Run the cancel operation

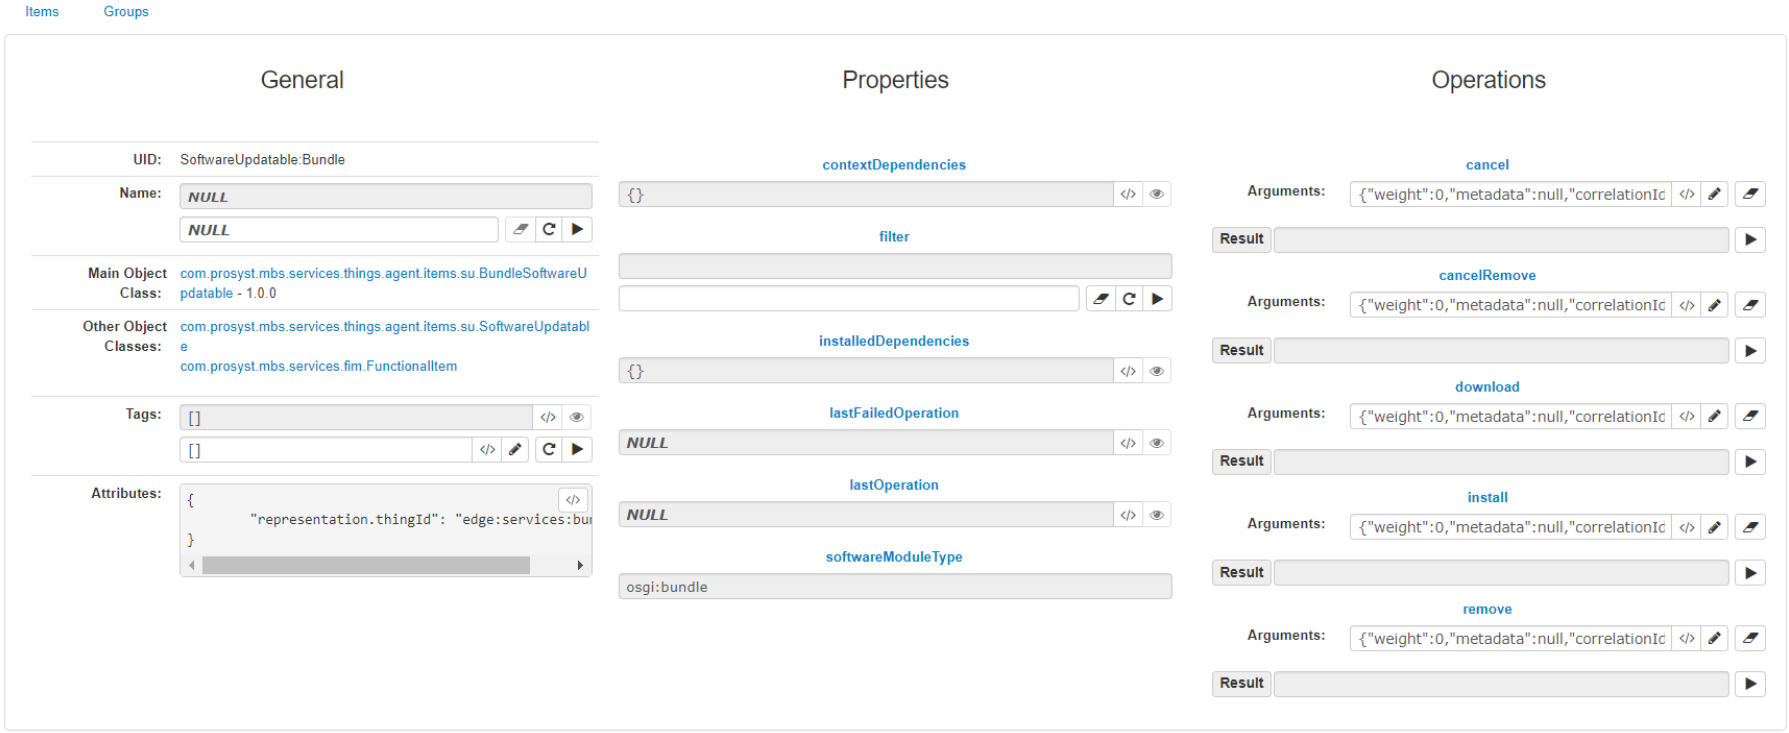1750,239
